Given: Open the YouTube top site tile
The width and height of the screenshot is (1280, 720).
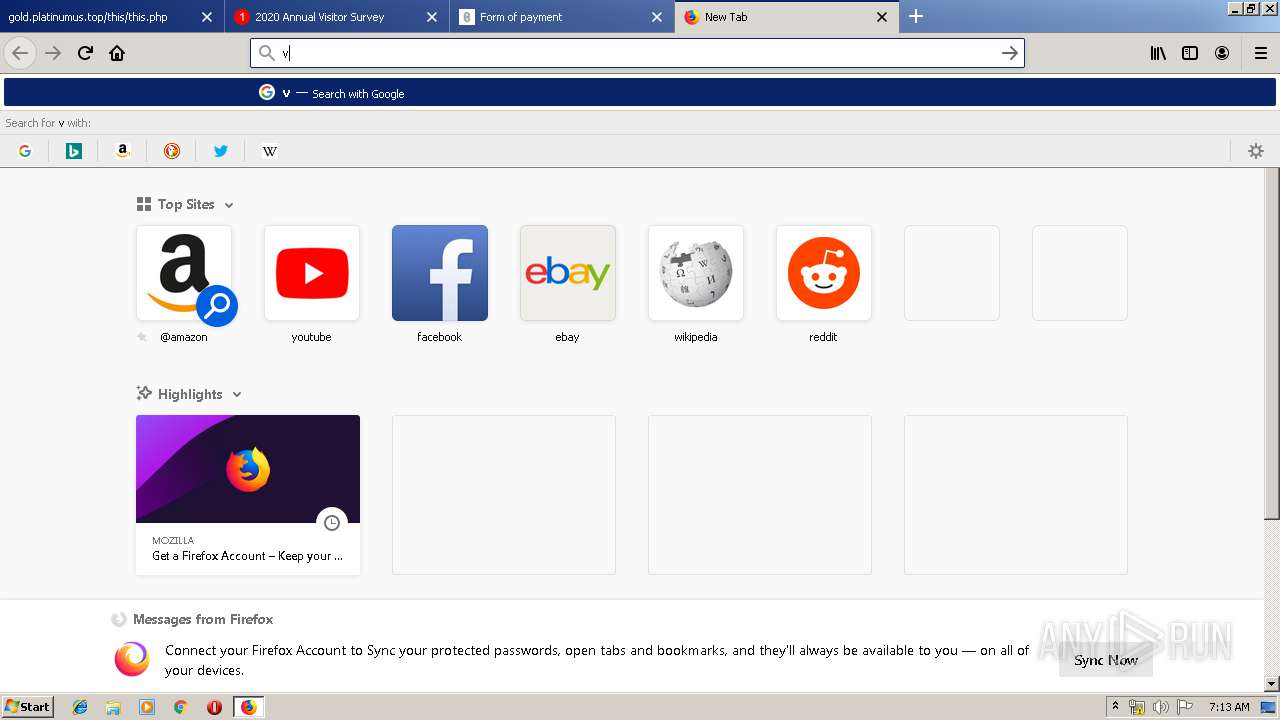Looking at the screenshot, I should pyautogui.click(x=312, y=273).
